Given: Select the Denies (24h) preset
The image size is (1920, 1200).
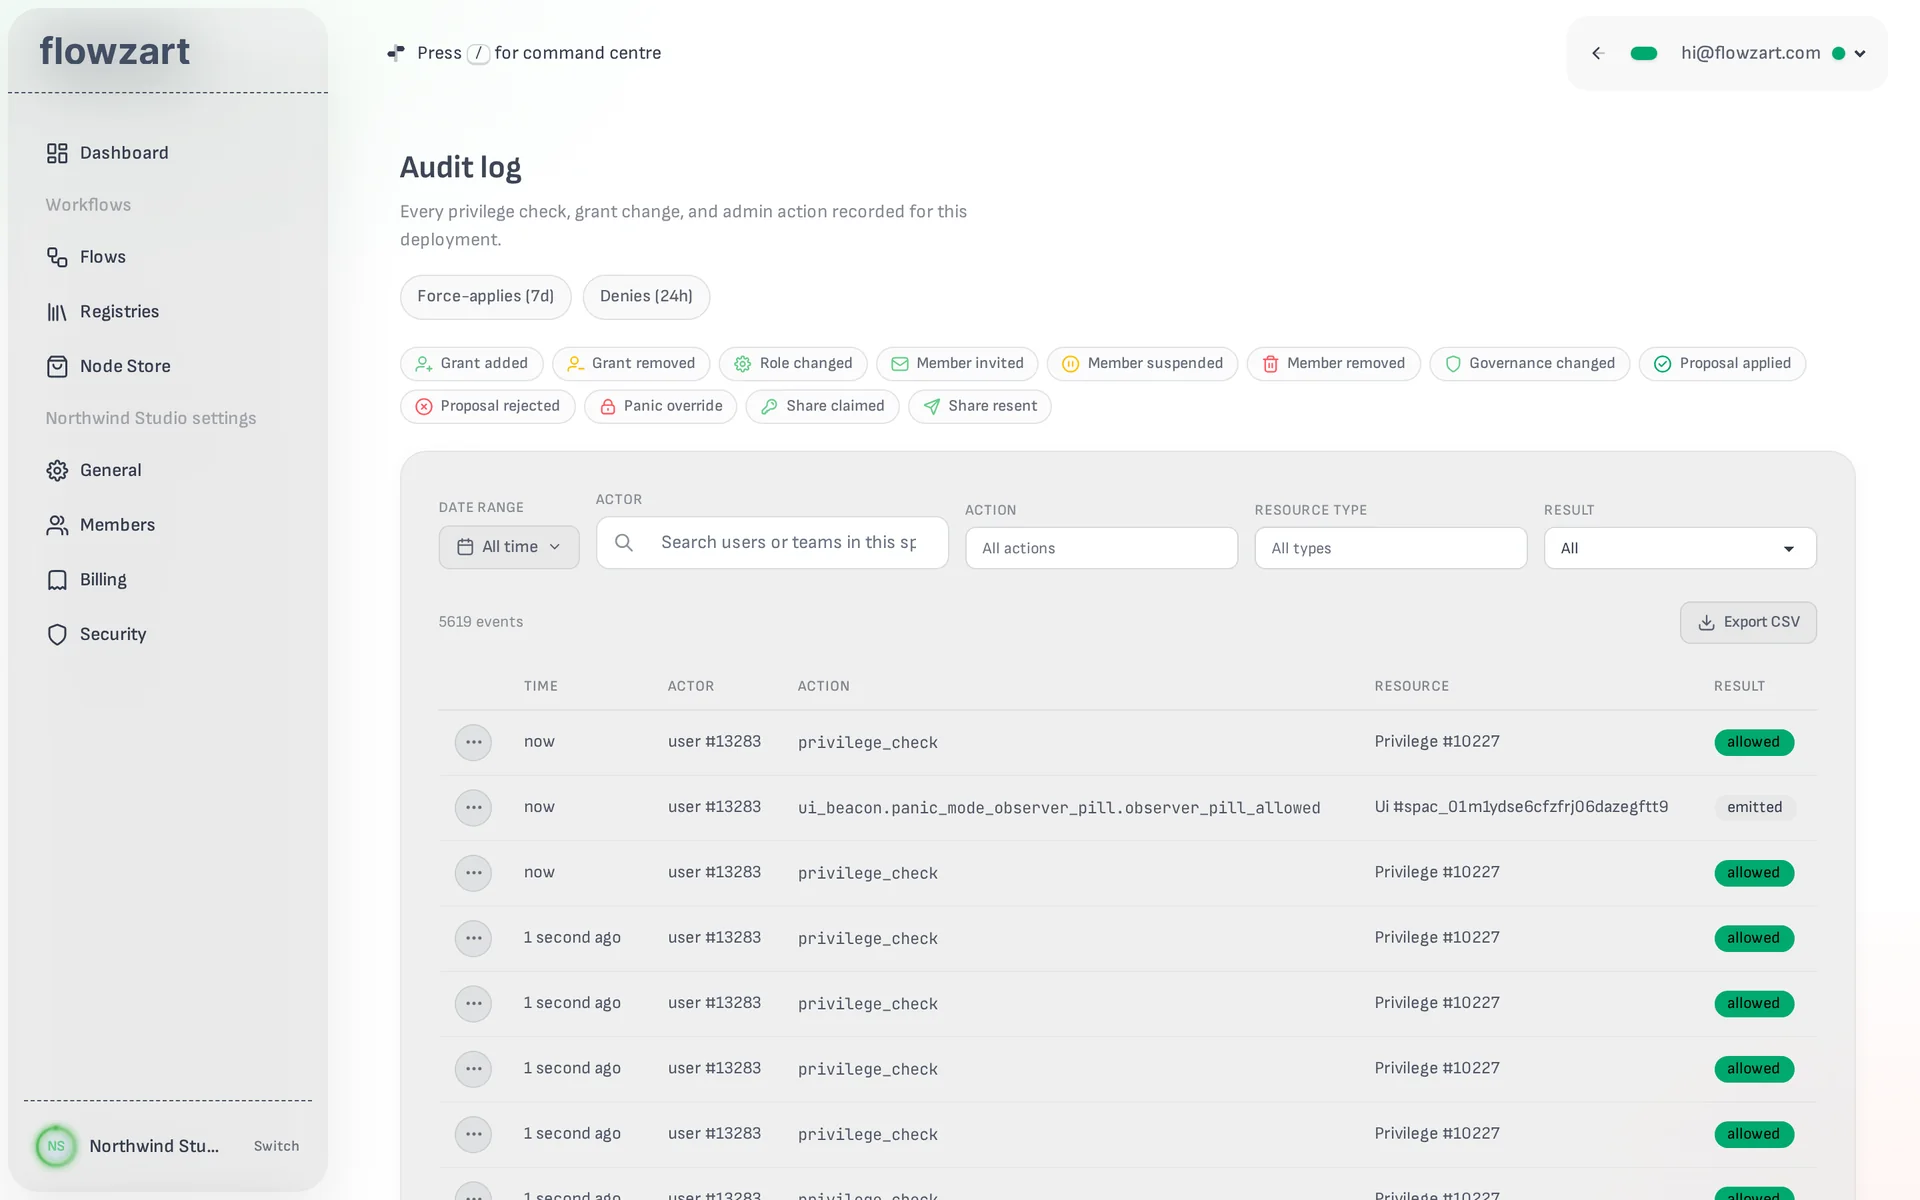Looking at the screenshot, I should tap(646, 297).
